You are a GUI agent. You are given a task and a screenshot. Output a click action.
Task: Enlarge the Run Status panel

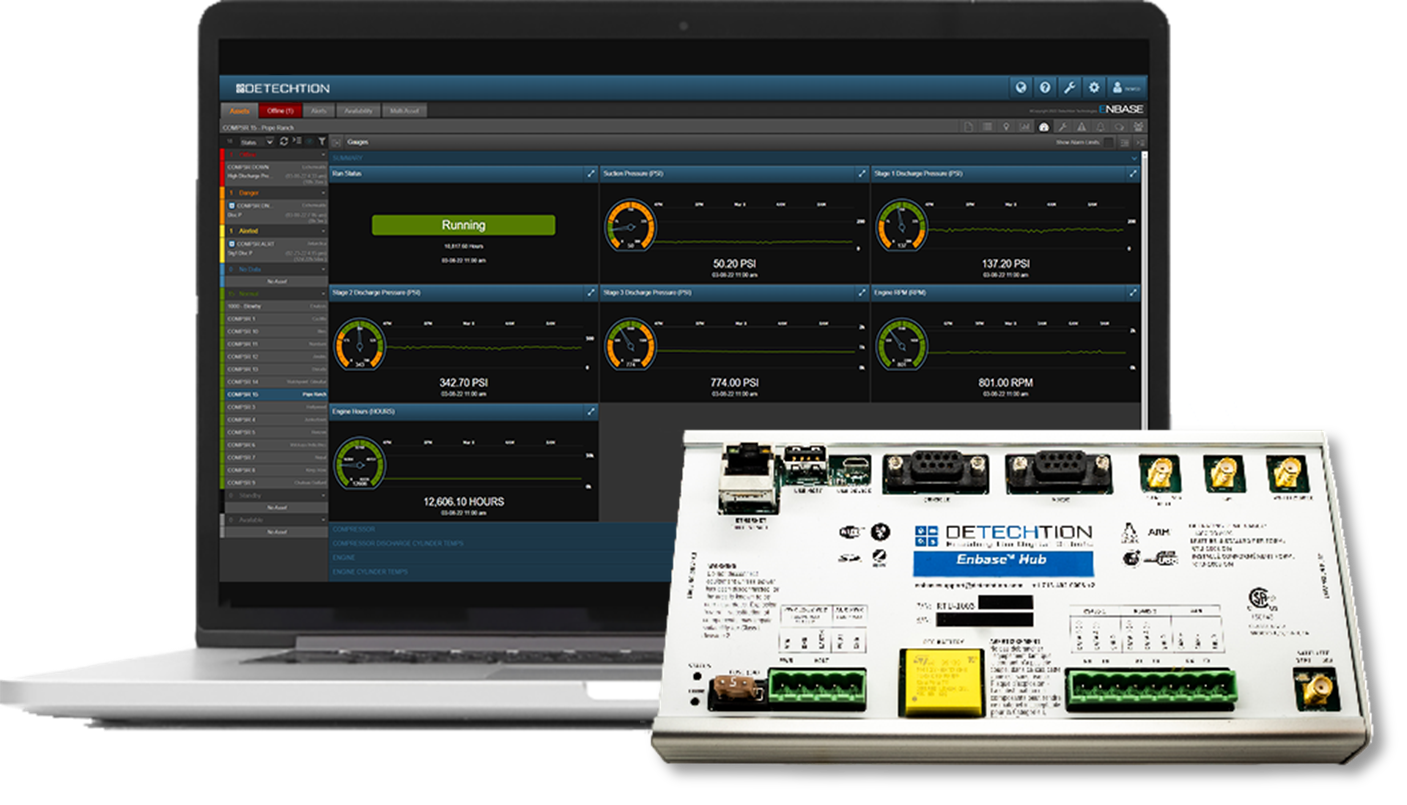point(591,174)
